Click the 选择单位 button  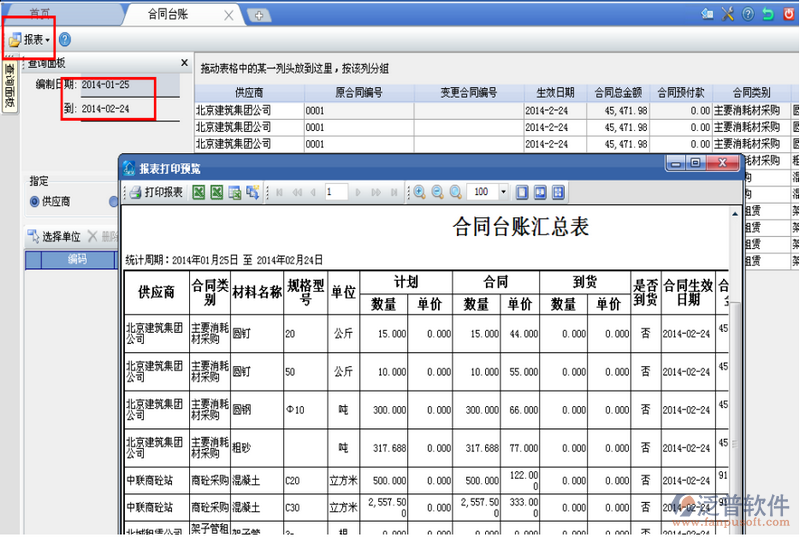coord(54,237)
